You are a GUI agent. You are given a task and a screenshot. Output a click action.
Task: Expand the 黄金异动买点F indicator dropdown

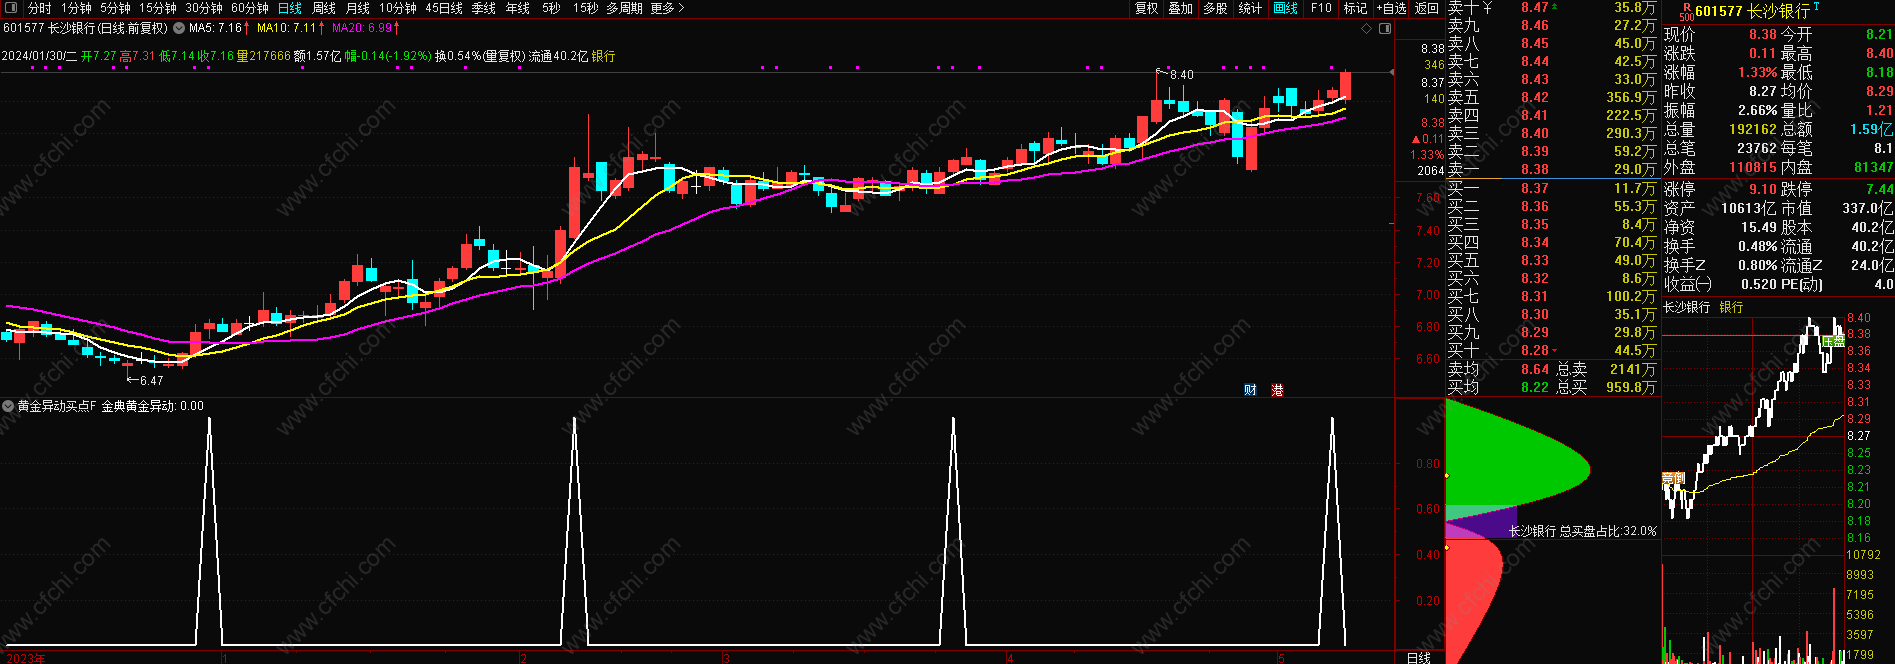[x=8, y=406]
